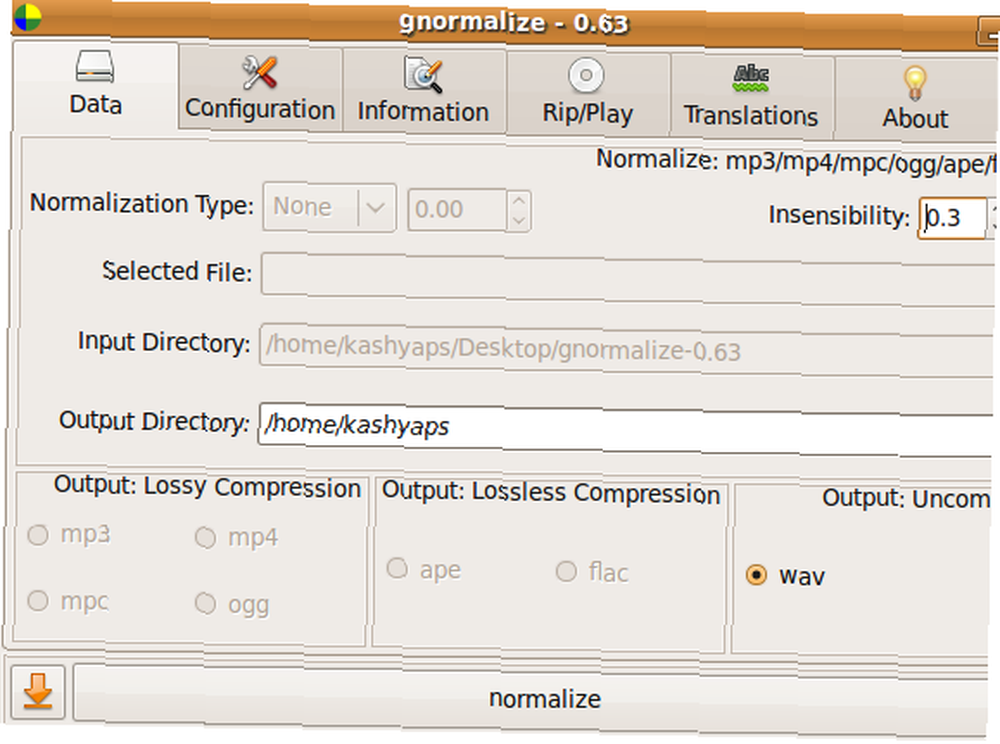Decrease the 0.00 value with down arrow

[x=519, y=221]
